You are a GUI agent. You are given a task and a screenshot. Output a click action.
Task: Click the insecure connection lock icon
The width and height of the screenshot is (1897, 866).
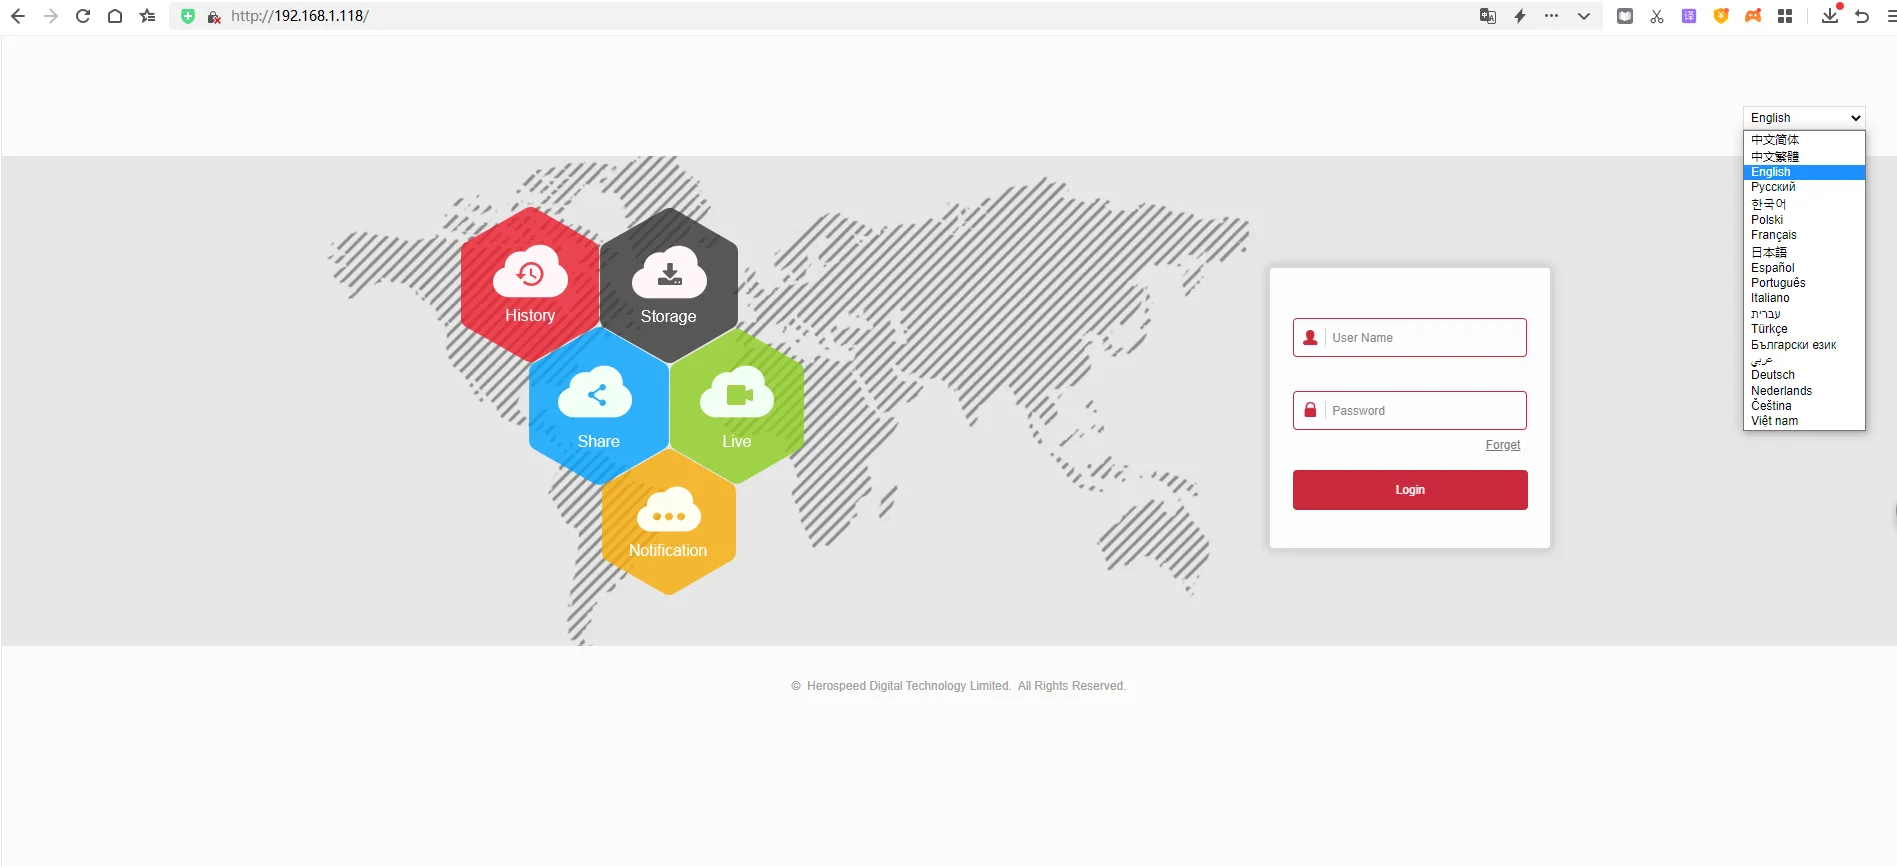click(213, 16)
